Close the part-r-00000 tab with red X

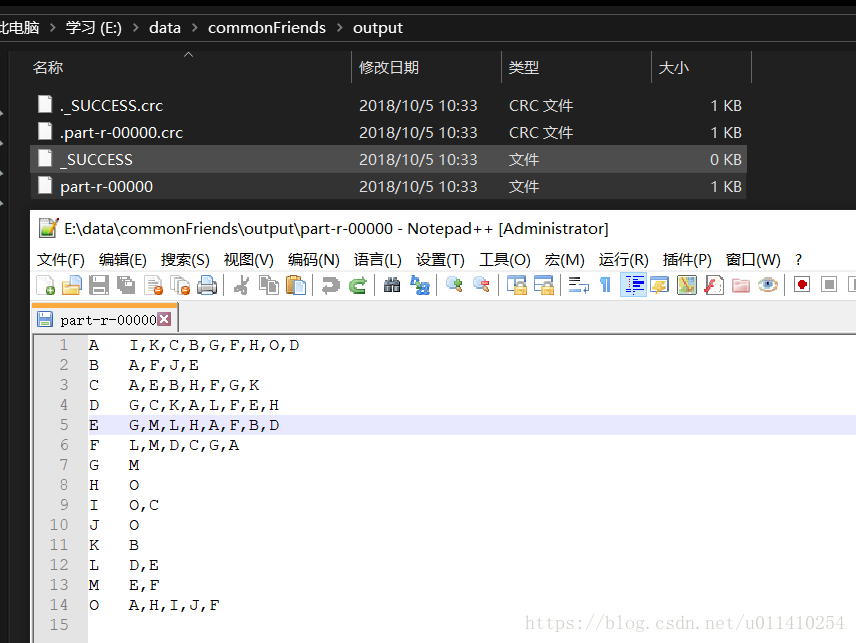(x=164, y=319)
